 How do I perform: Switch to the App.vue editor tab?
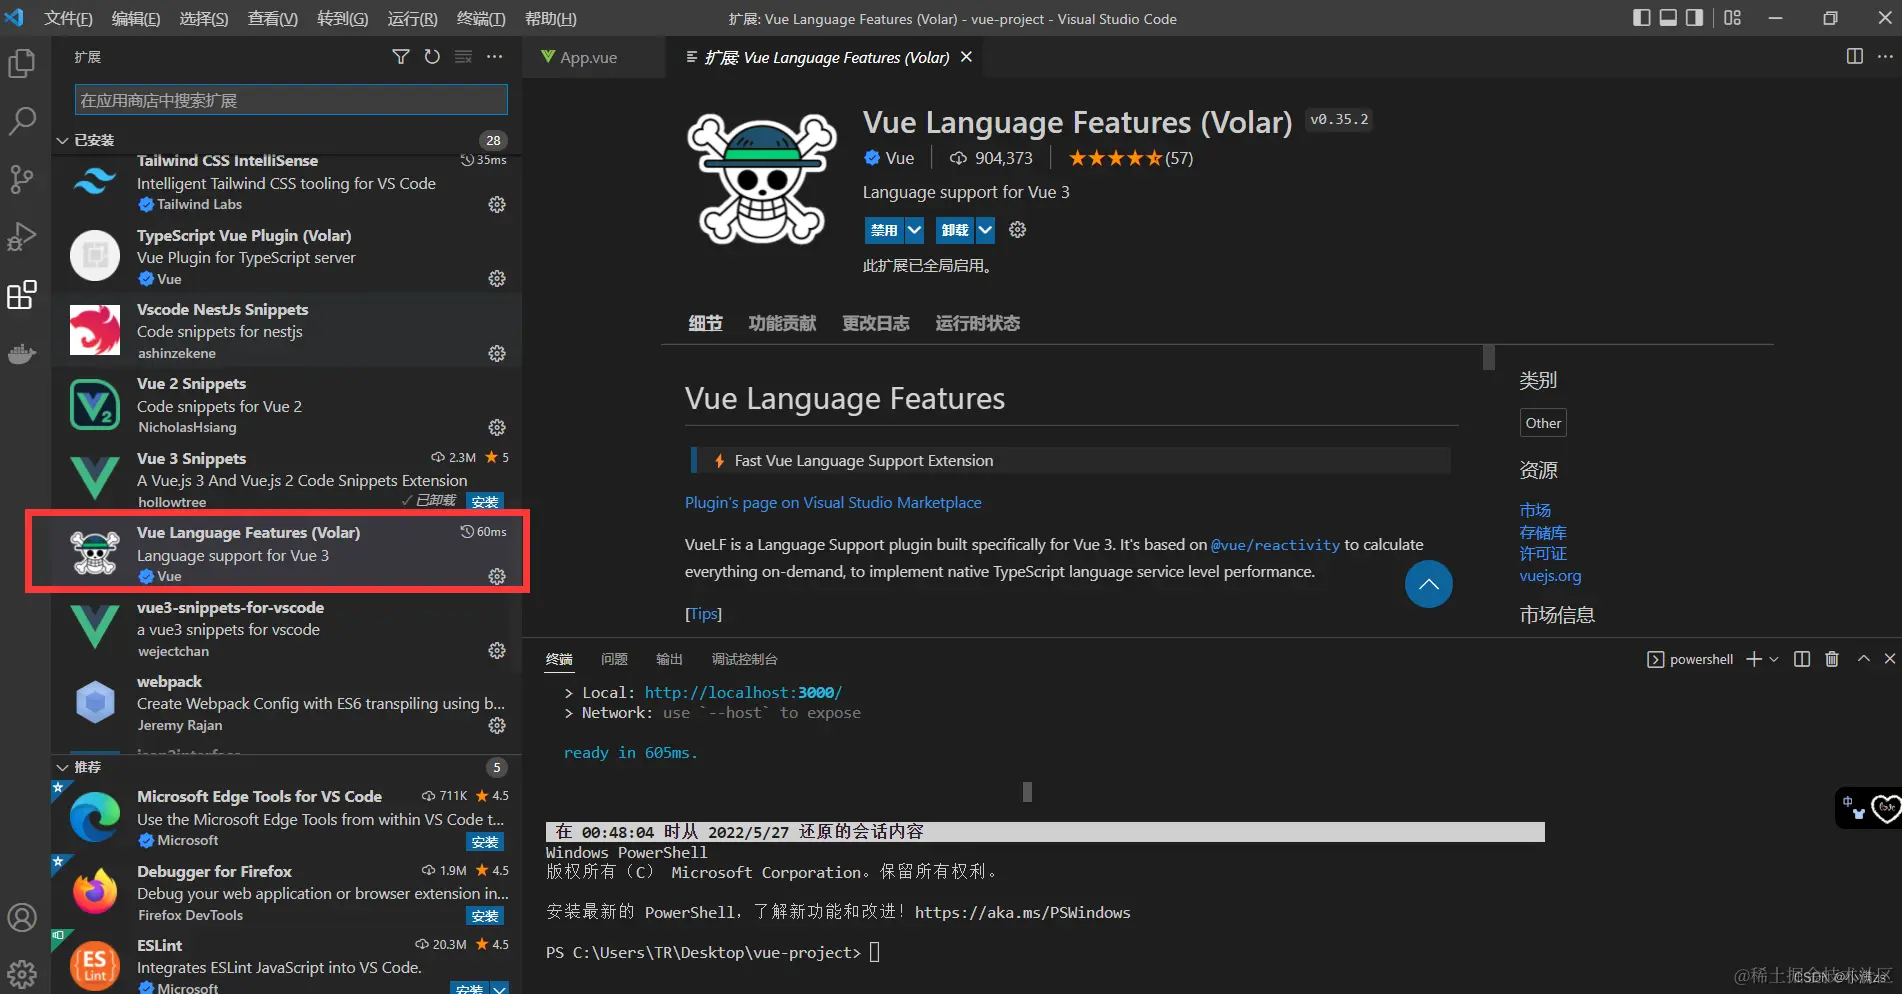click(593, 57)
